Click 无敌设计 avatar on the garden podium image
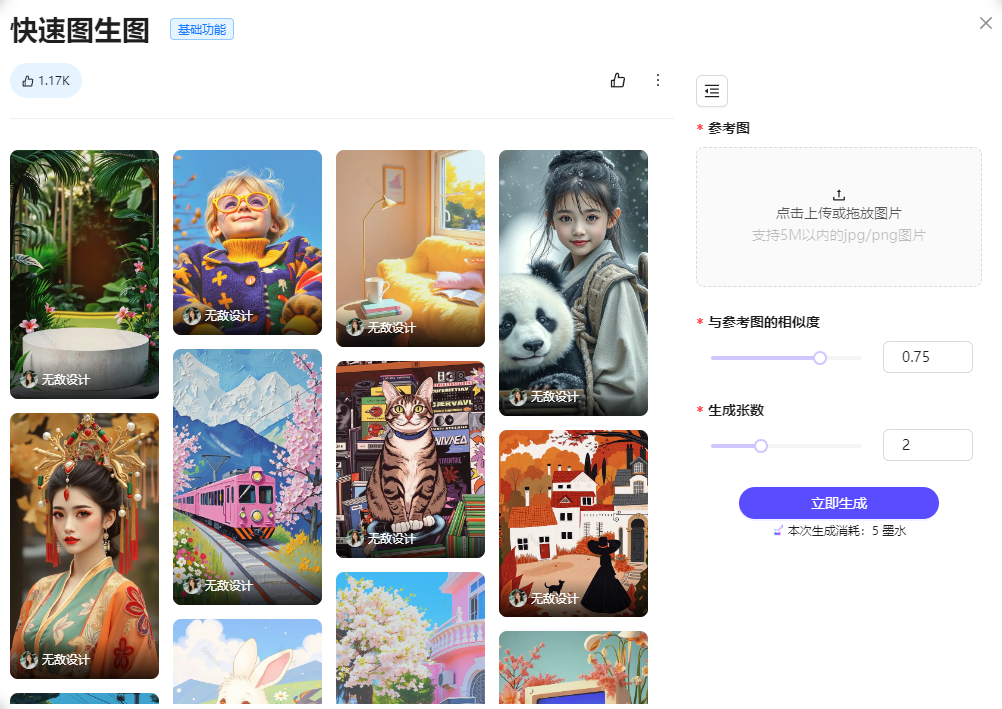 pyautogui.click(x=29, y=380)
